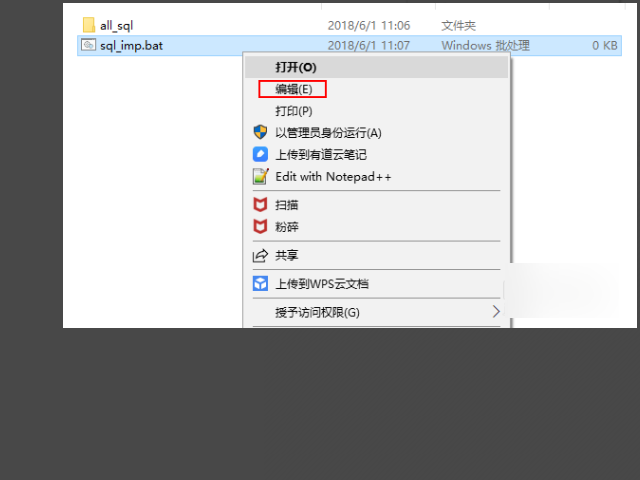Click the WPS cloud document icon
The image size is (640, 480).
[x=260, y=283]
